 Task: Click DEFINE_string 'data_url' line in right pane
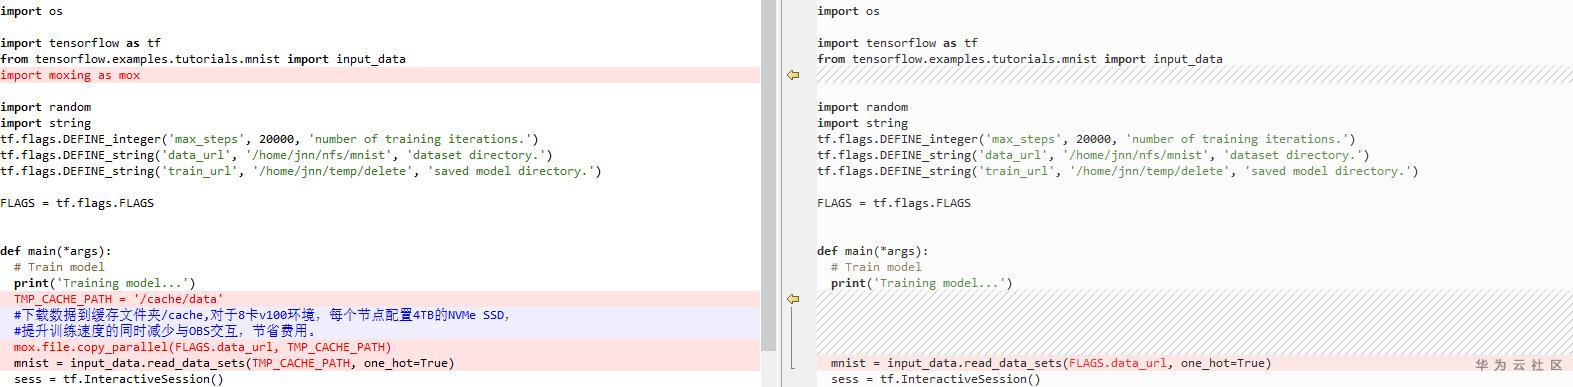click(1093, 155)
